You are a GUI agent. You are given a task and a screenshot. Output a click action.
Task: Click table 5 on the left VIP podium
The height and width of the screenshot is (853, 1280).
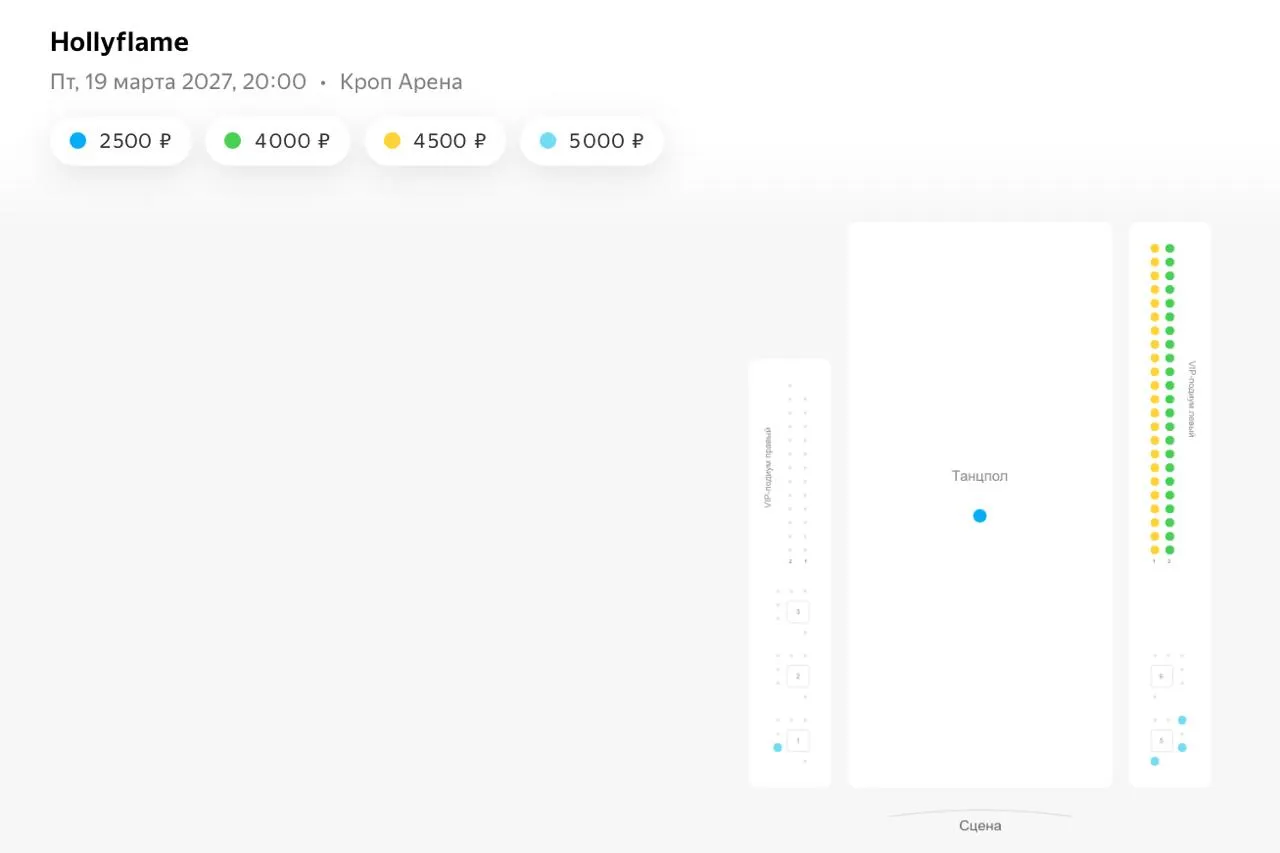(1161, 741)
